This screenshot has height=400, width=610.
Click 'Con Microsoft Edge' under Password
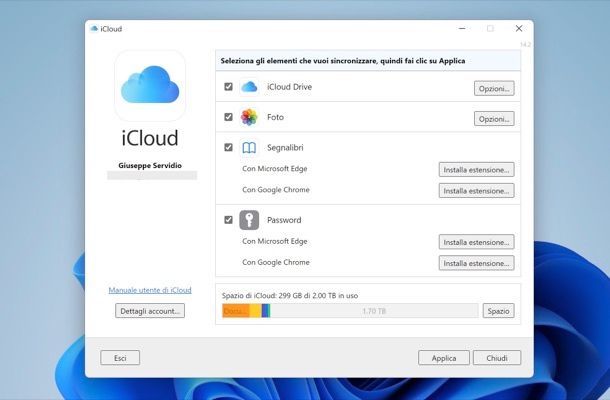click(x=275, y=241)
